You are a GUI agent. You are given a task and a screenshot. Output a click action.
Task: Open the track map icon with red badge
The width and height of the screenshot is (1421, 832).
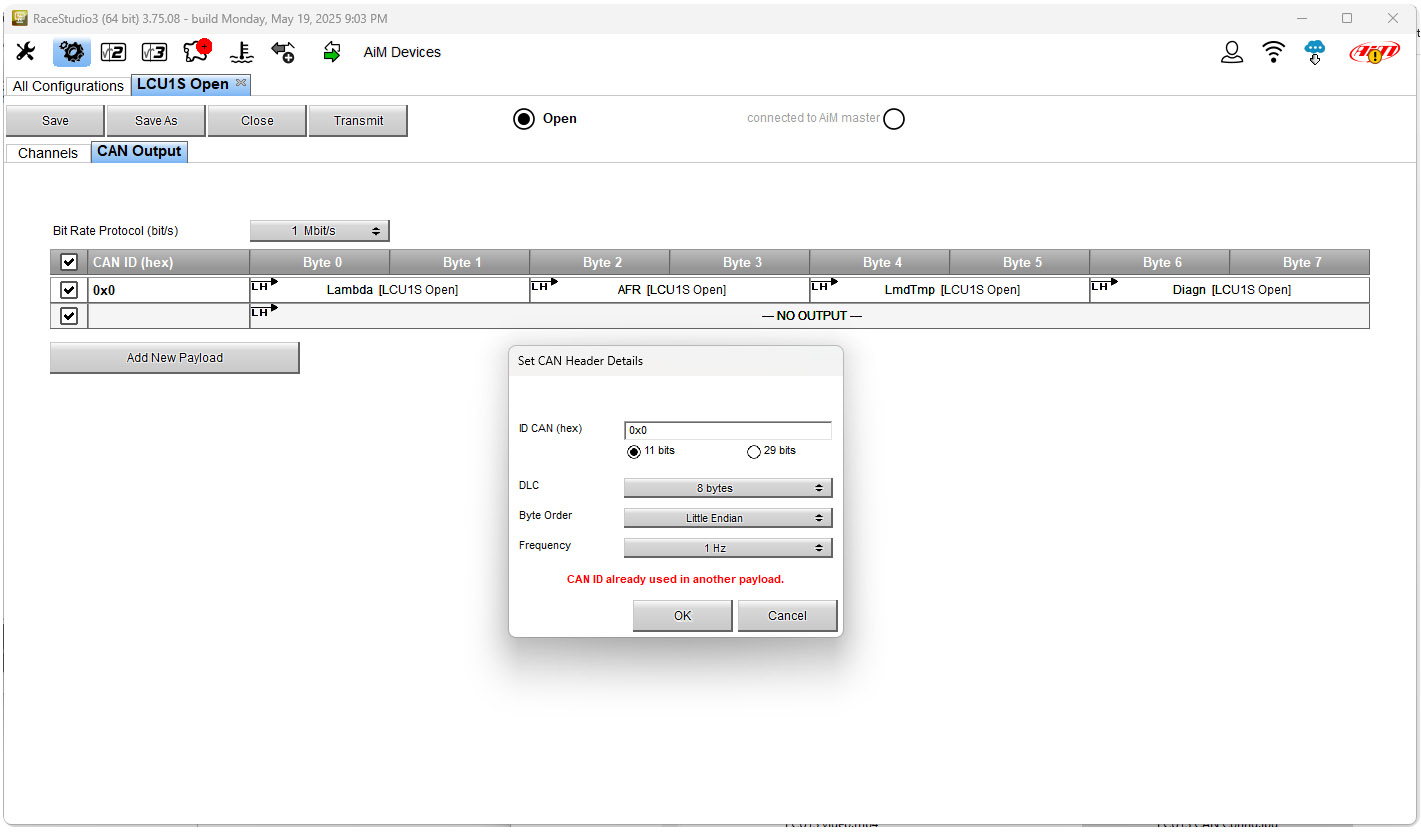[x=197, y=52]
